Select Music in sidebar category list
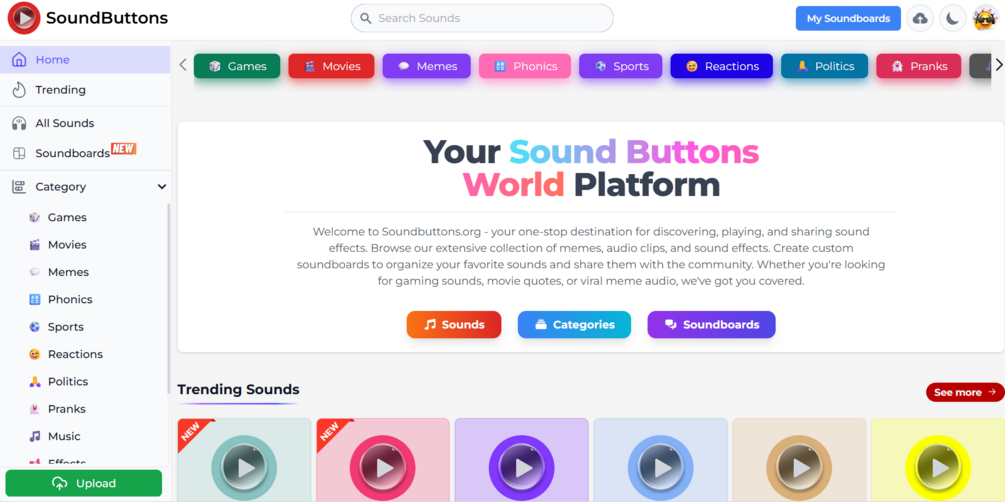The height and width of the screenshot is (502, 1005). (x=64, y=437)
